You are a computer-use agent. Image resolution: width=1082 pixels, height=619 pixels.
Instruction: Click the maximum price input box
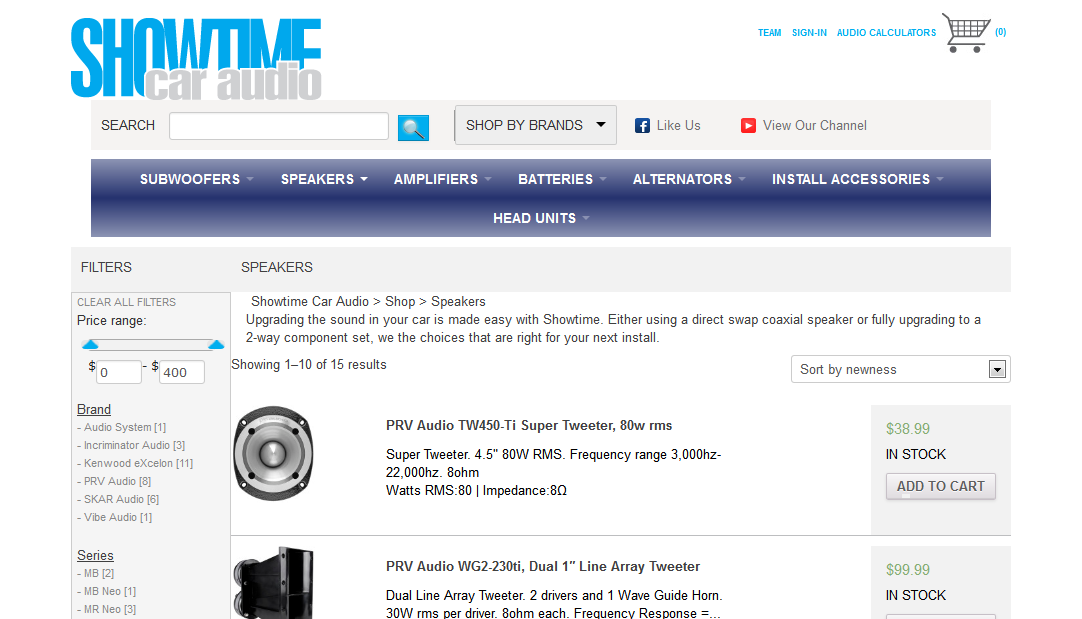(x=181, y=372)
